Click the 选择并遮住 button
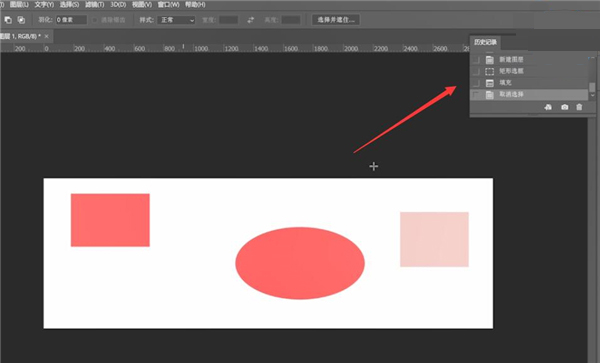The image size is (600, 363). click(336, 20)
